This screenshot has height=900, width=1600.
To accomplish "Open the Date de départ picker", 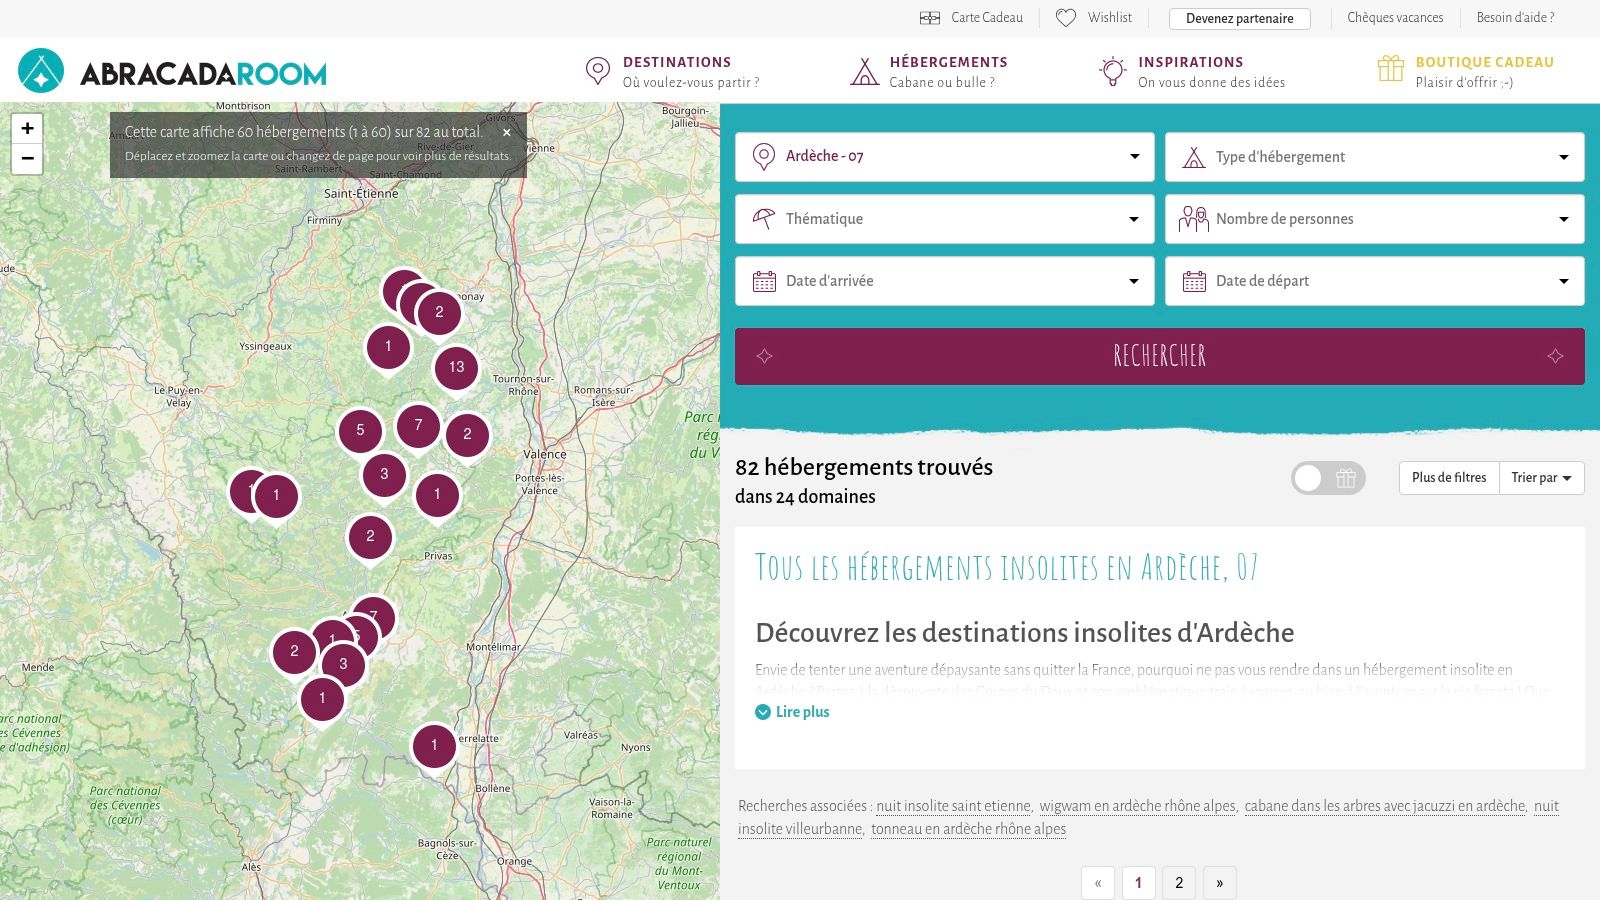I will (x=1374, y=281).
